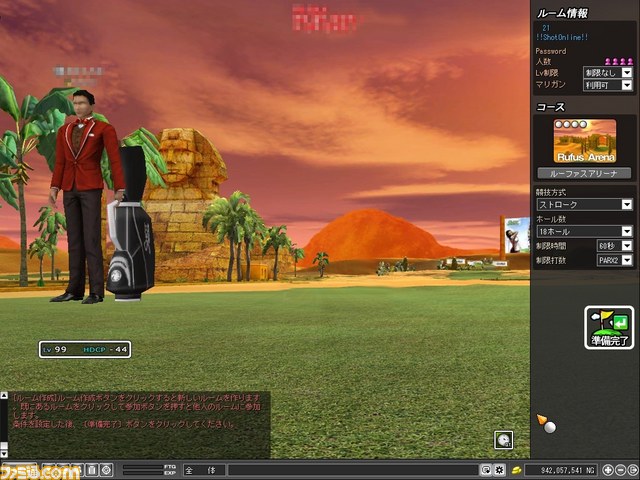Click the minus circle icon in bottom bar
The image size is (640, 480).
coord(620,470)
